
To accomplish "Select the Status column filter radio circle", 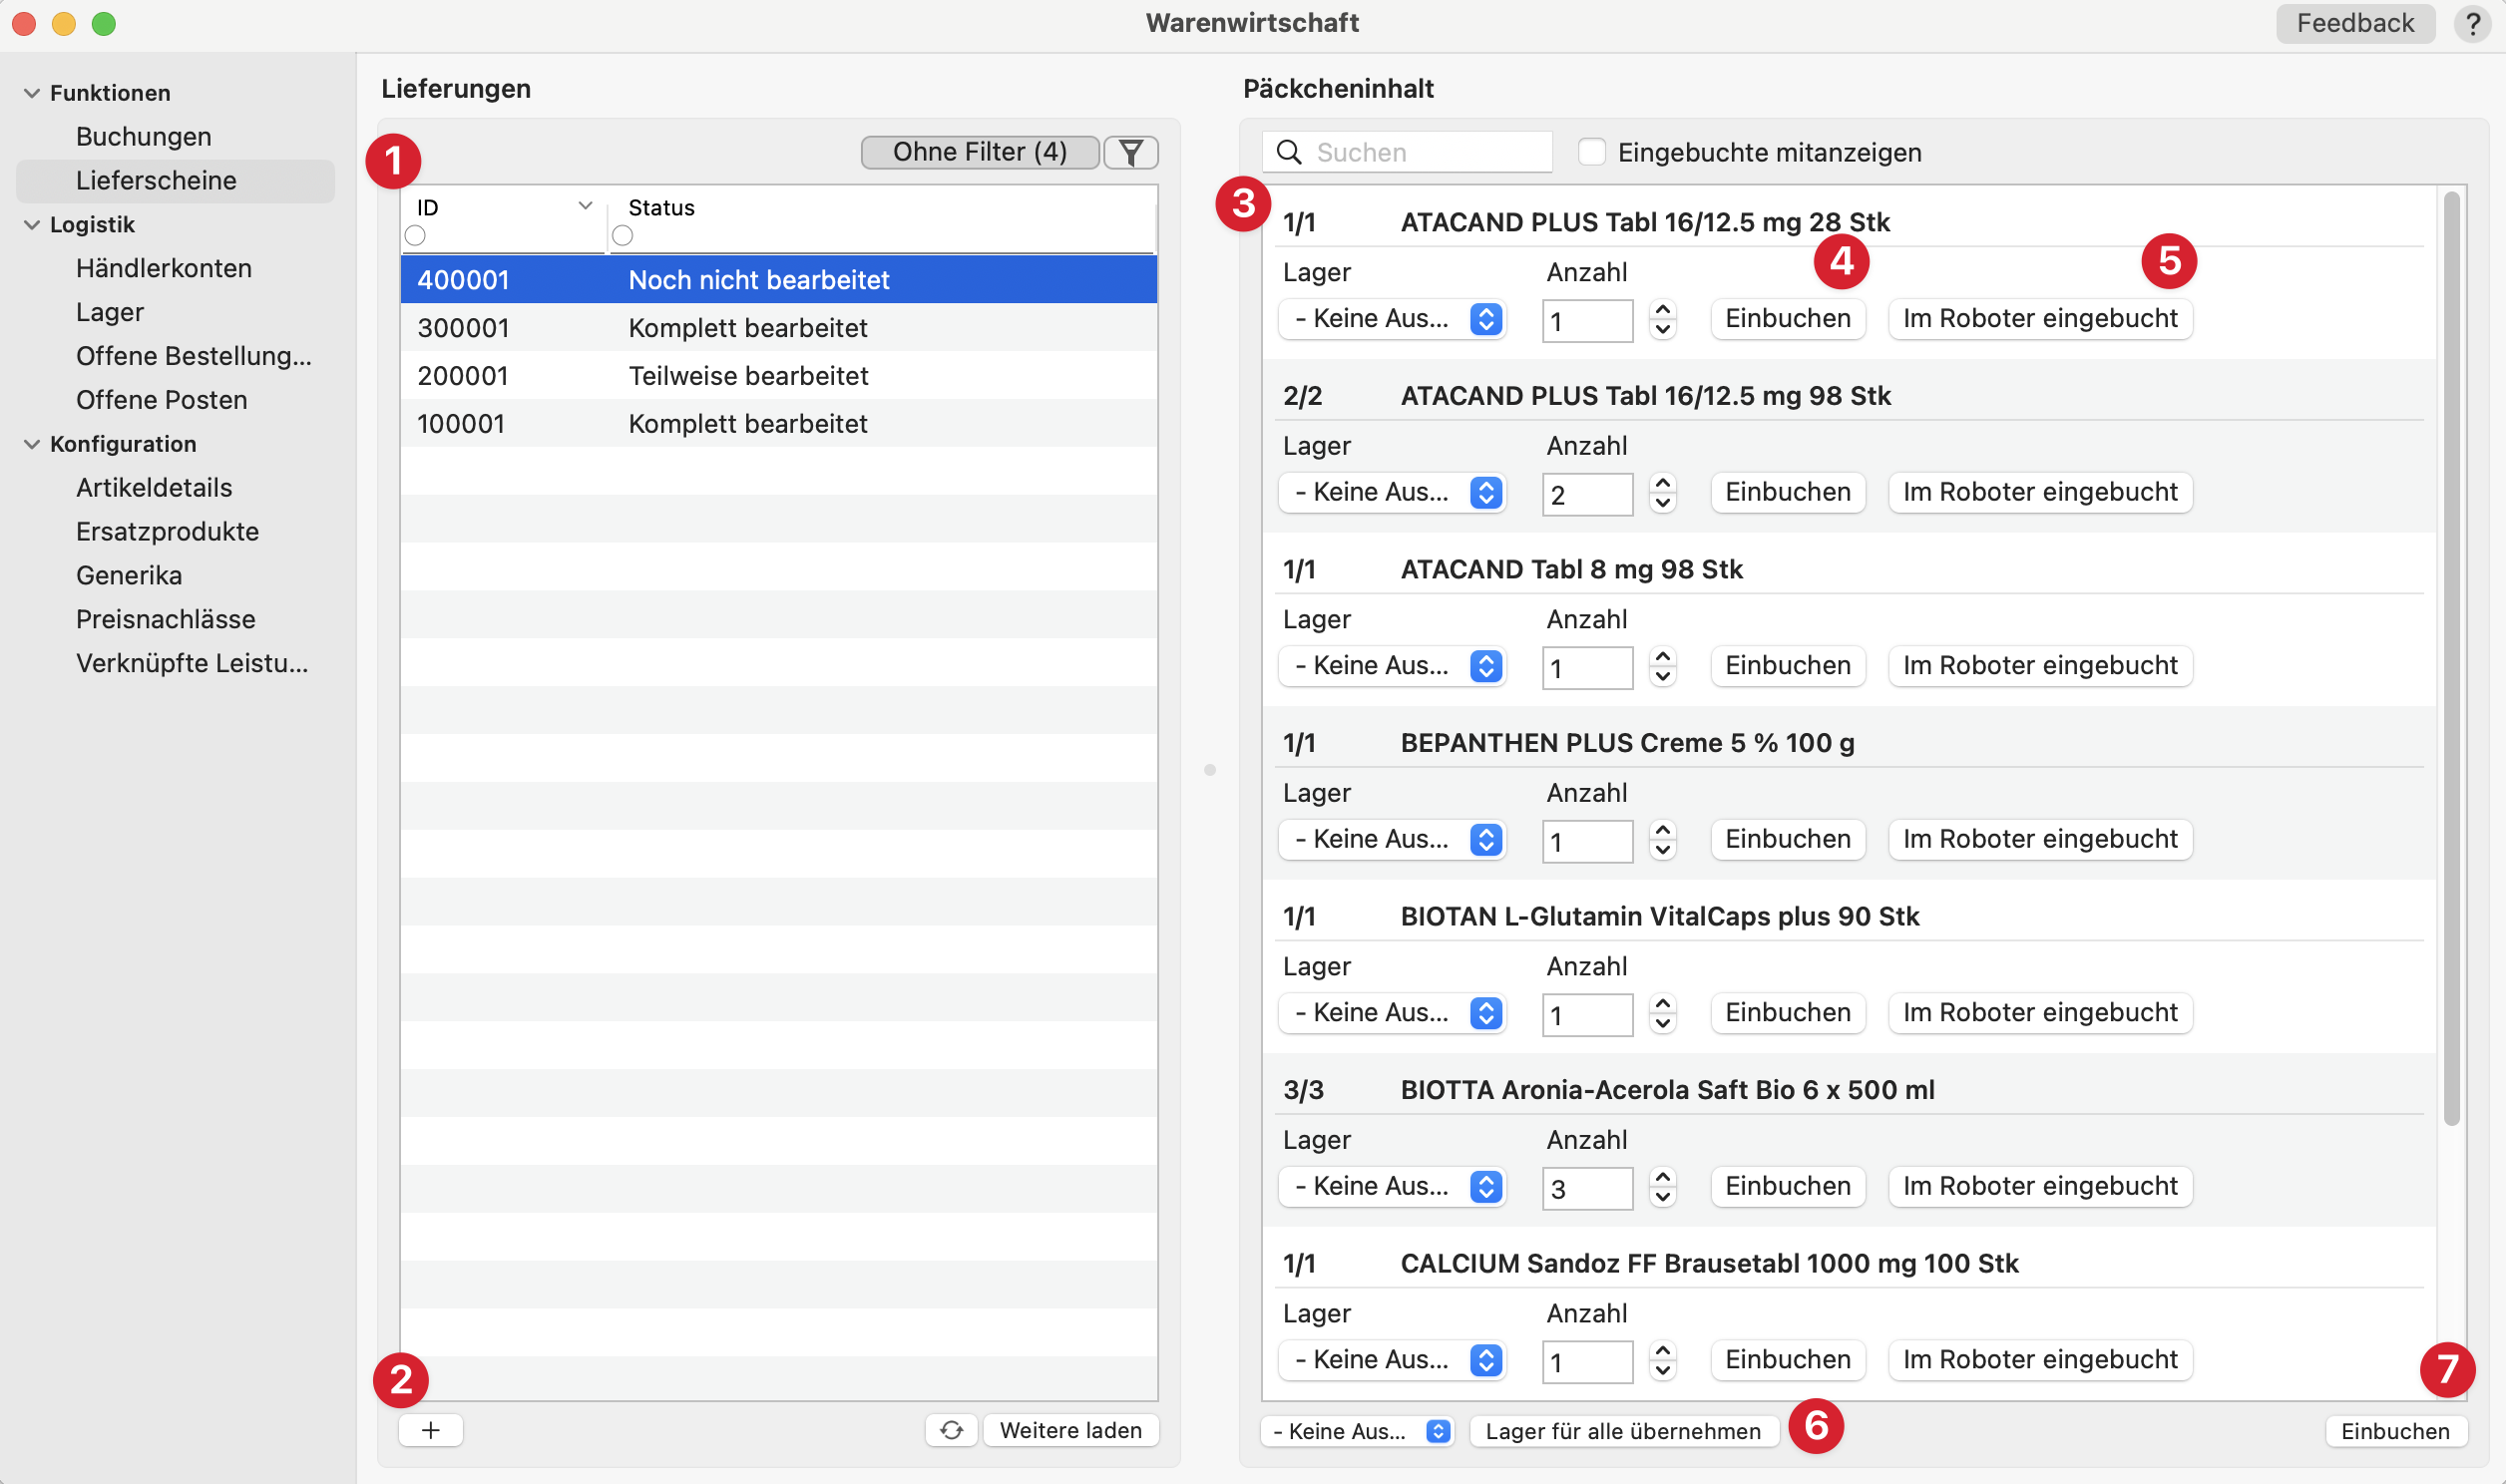I will pos(622,235).
